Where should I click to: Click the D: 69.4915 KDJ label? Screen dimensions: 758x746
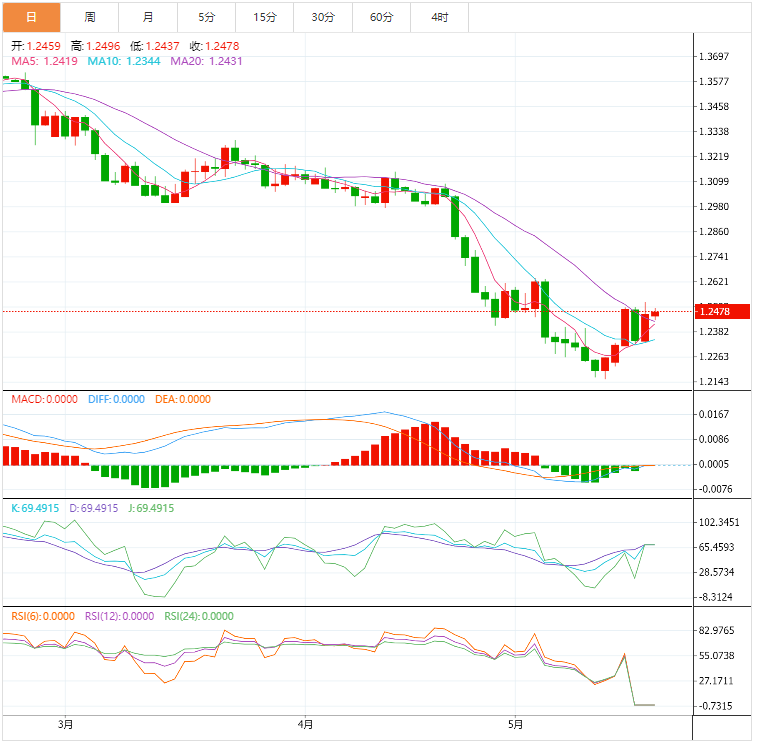94,508
